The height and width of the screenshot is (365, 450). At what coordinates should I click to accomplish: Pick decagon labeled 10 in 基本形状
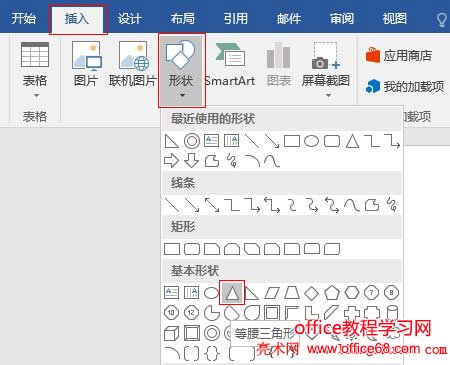172,313
